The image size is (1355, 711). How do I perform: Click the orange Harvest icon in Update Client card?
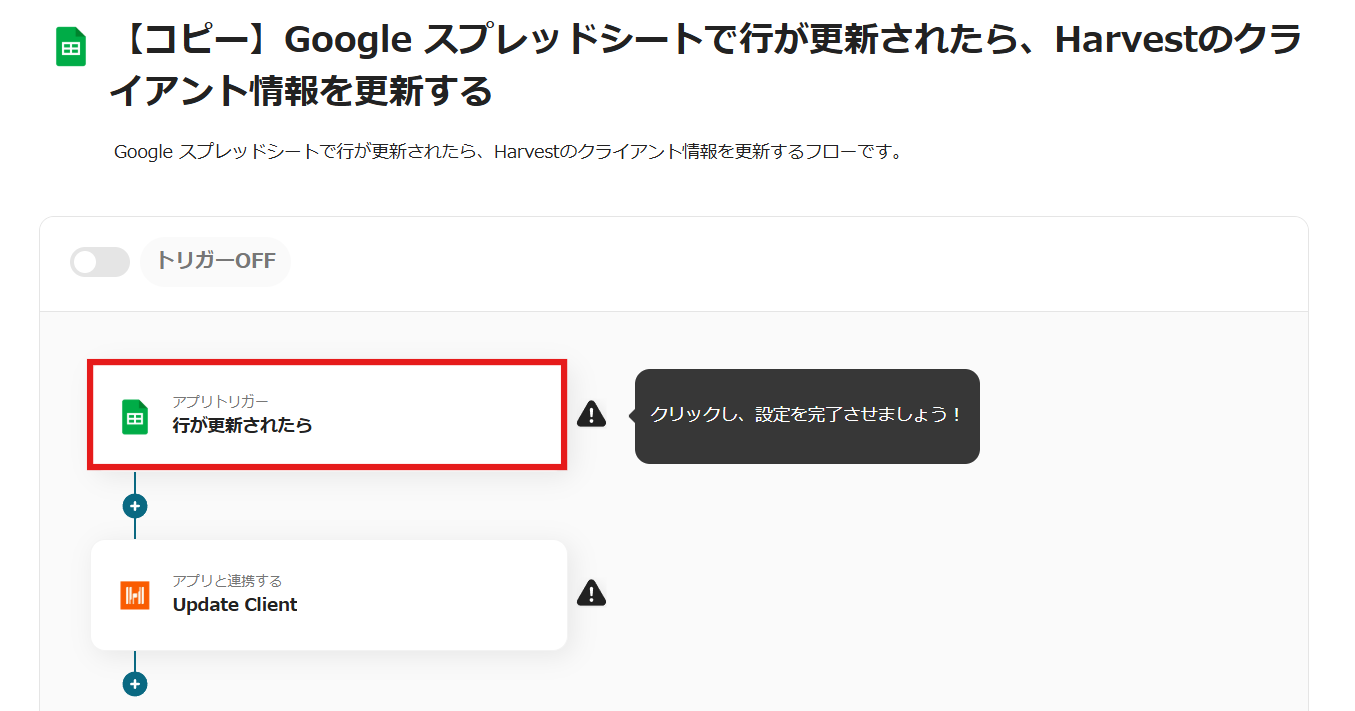click(x=135, y=595)
